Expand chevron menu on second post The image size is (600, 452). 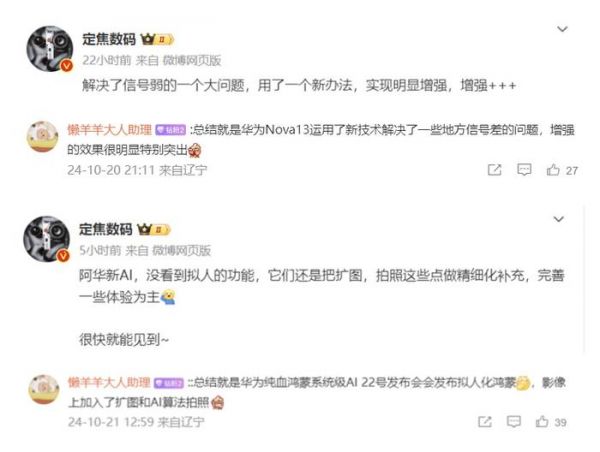559,219
